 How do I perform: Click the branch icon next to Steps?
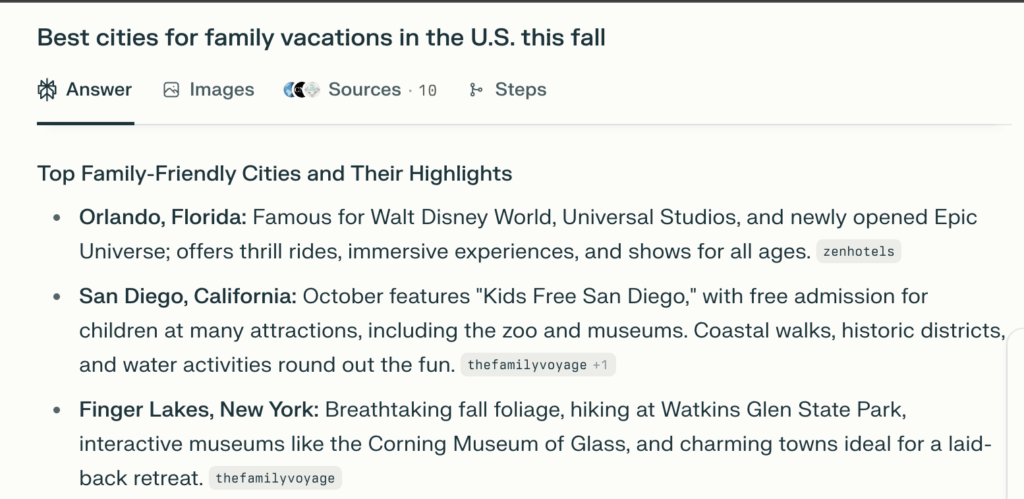(476, 90)
